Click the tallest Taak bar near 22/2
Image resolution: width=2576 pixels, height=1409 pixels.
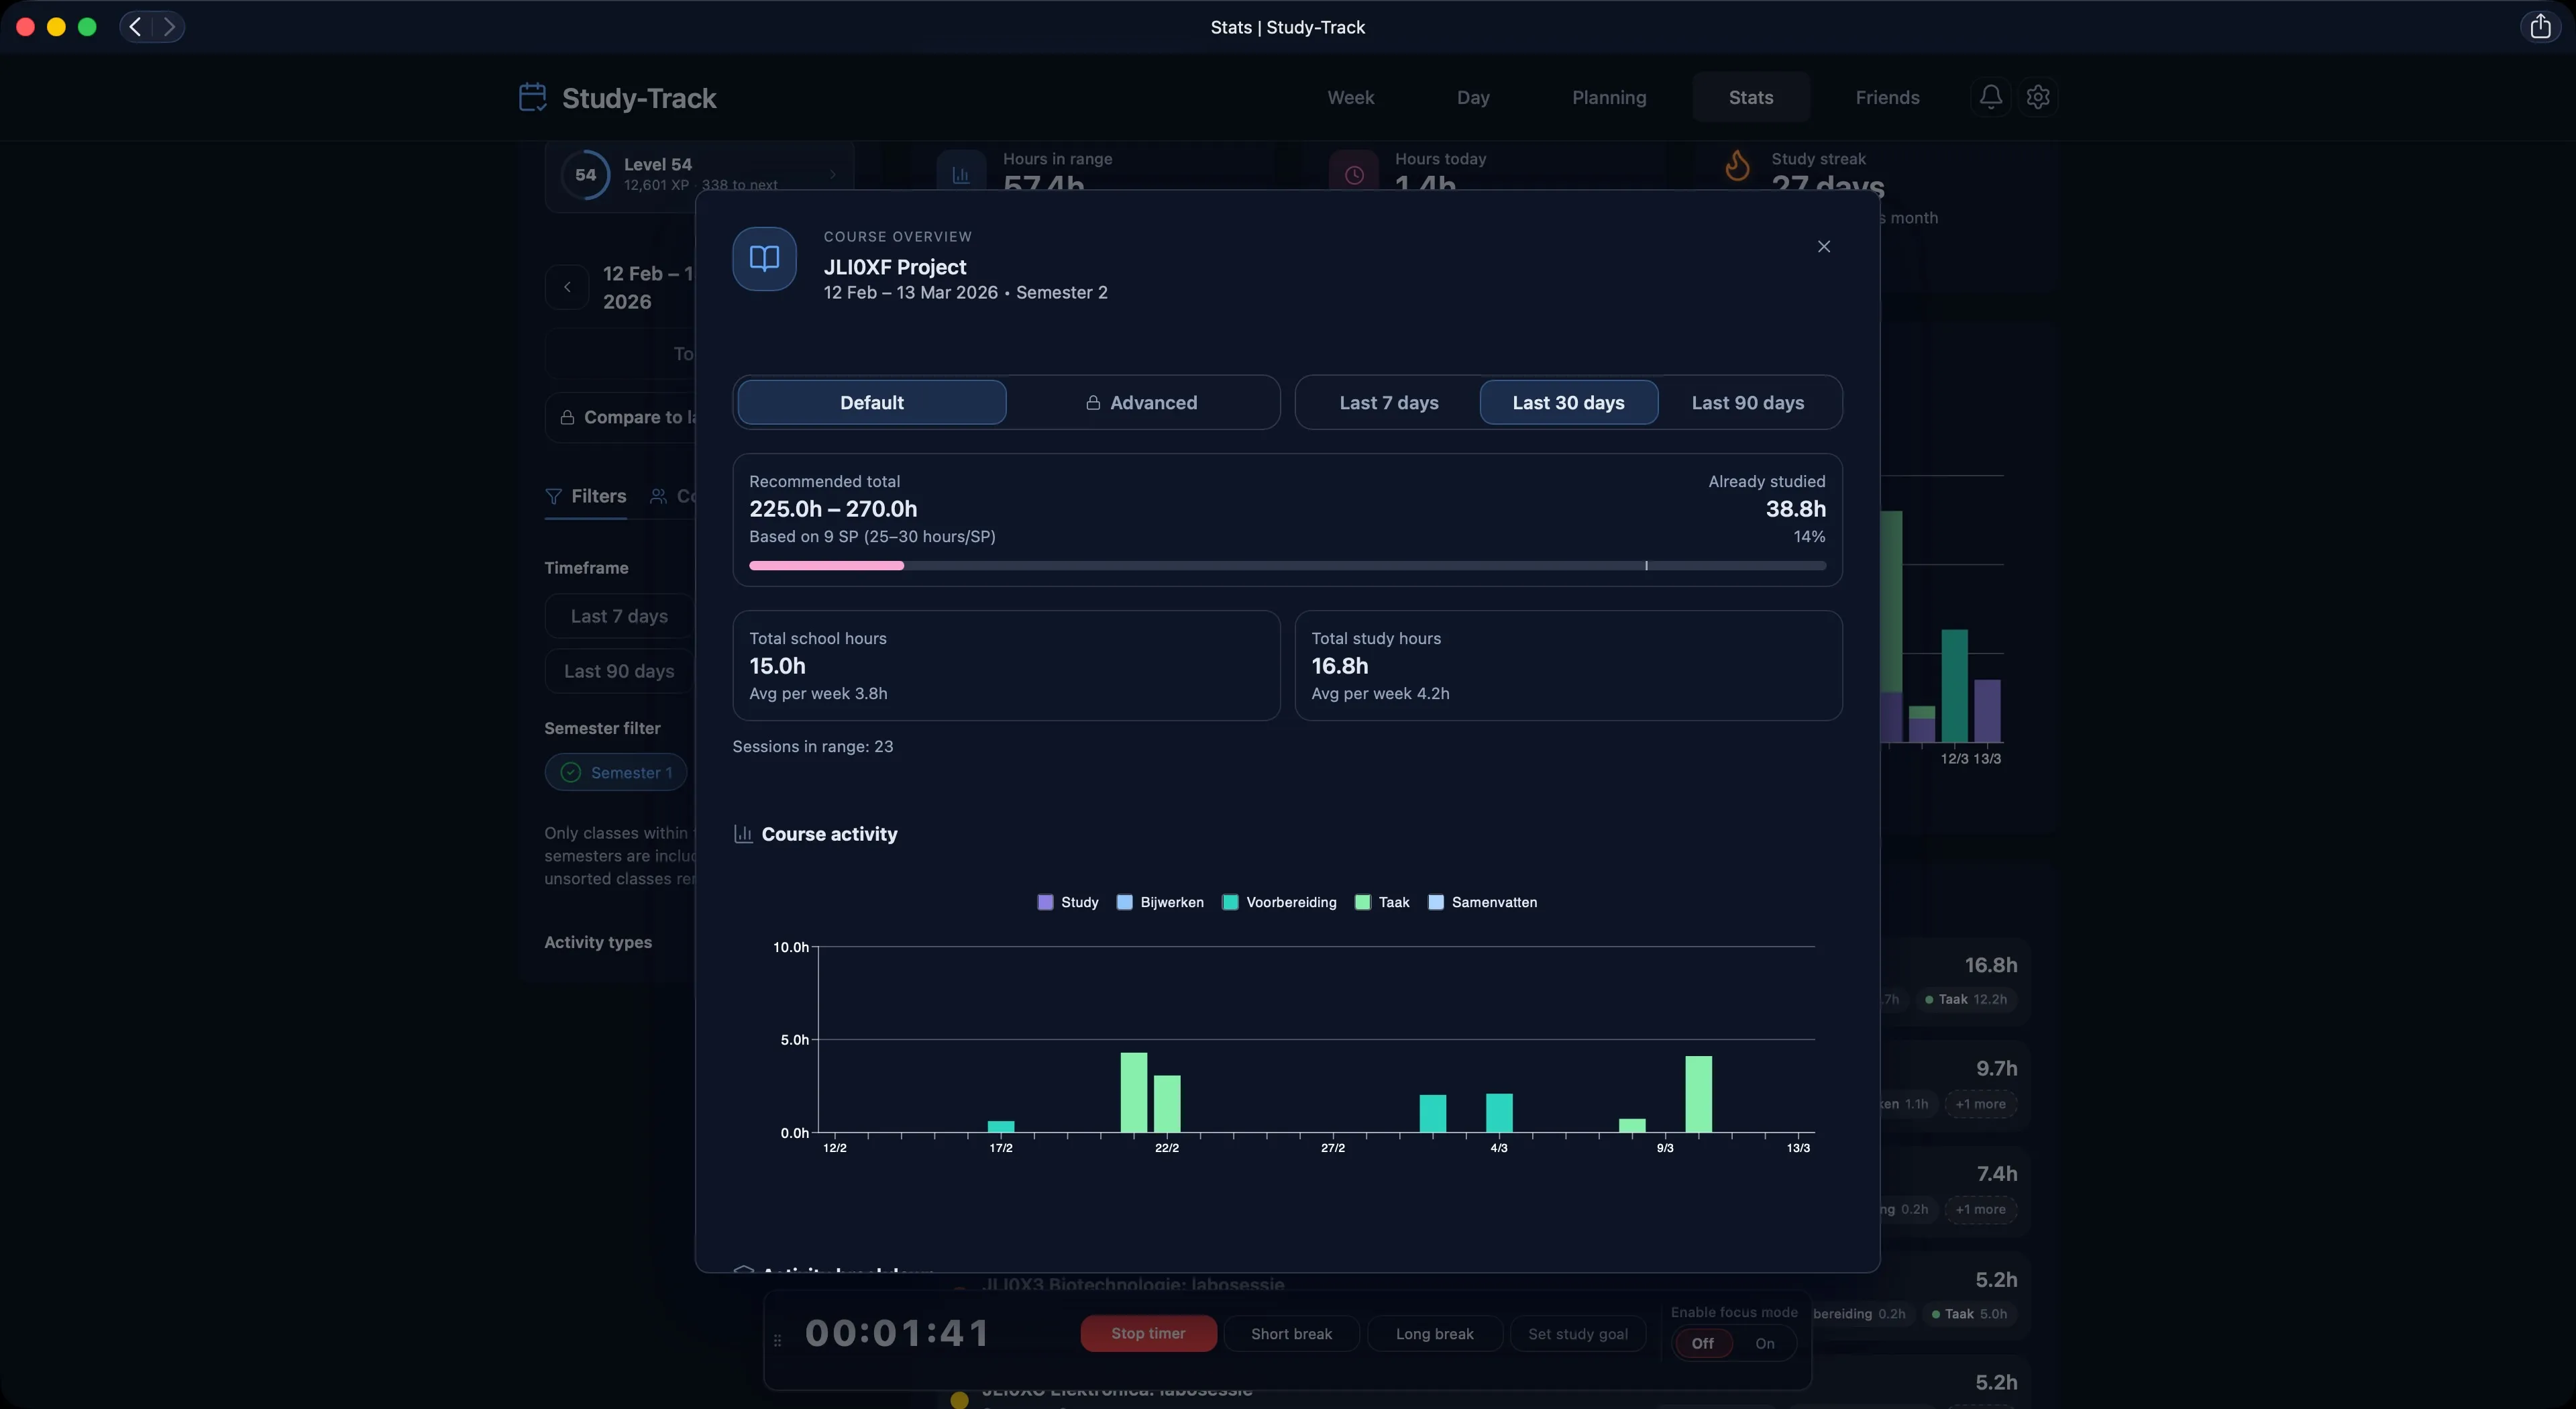coord(1133,1092)
